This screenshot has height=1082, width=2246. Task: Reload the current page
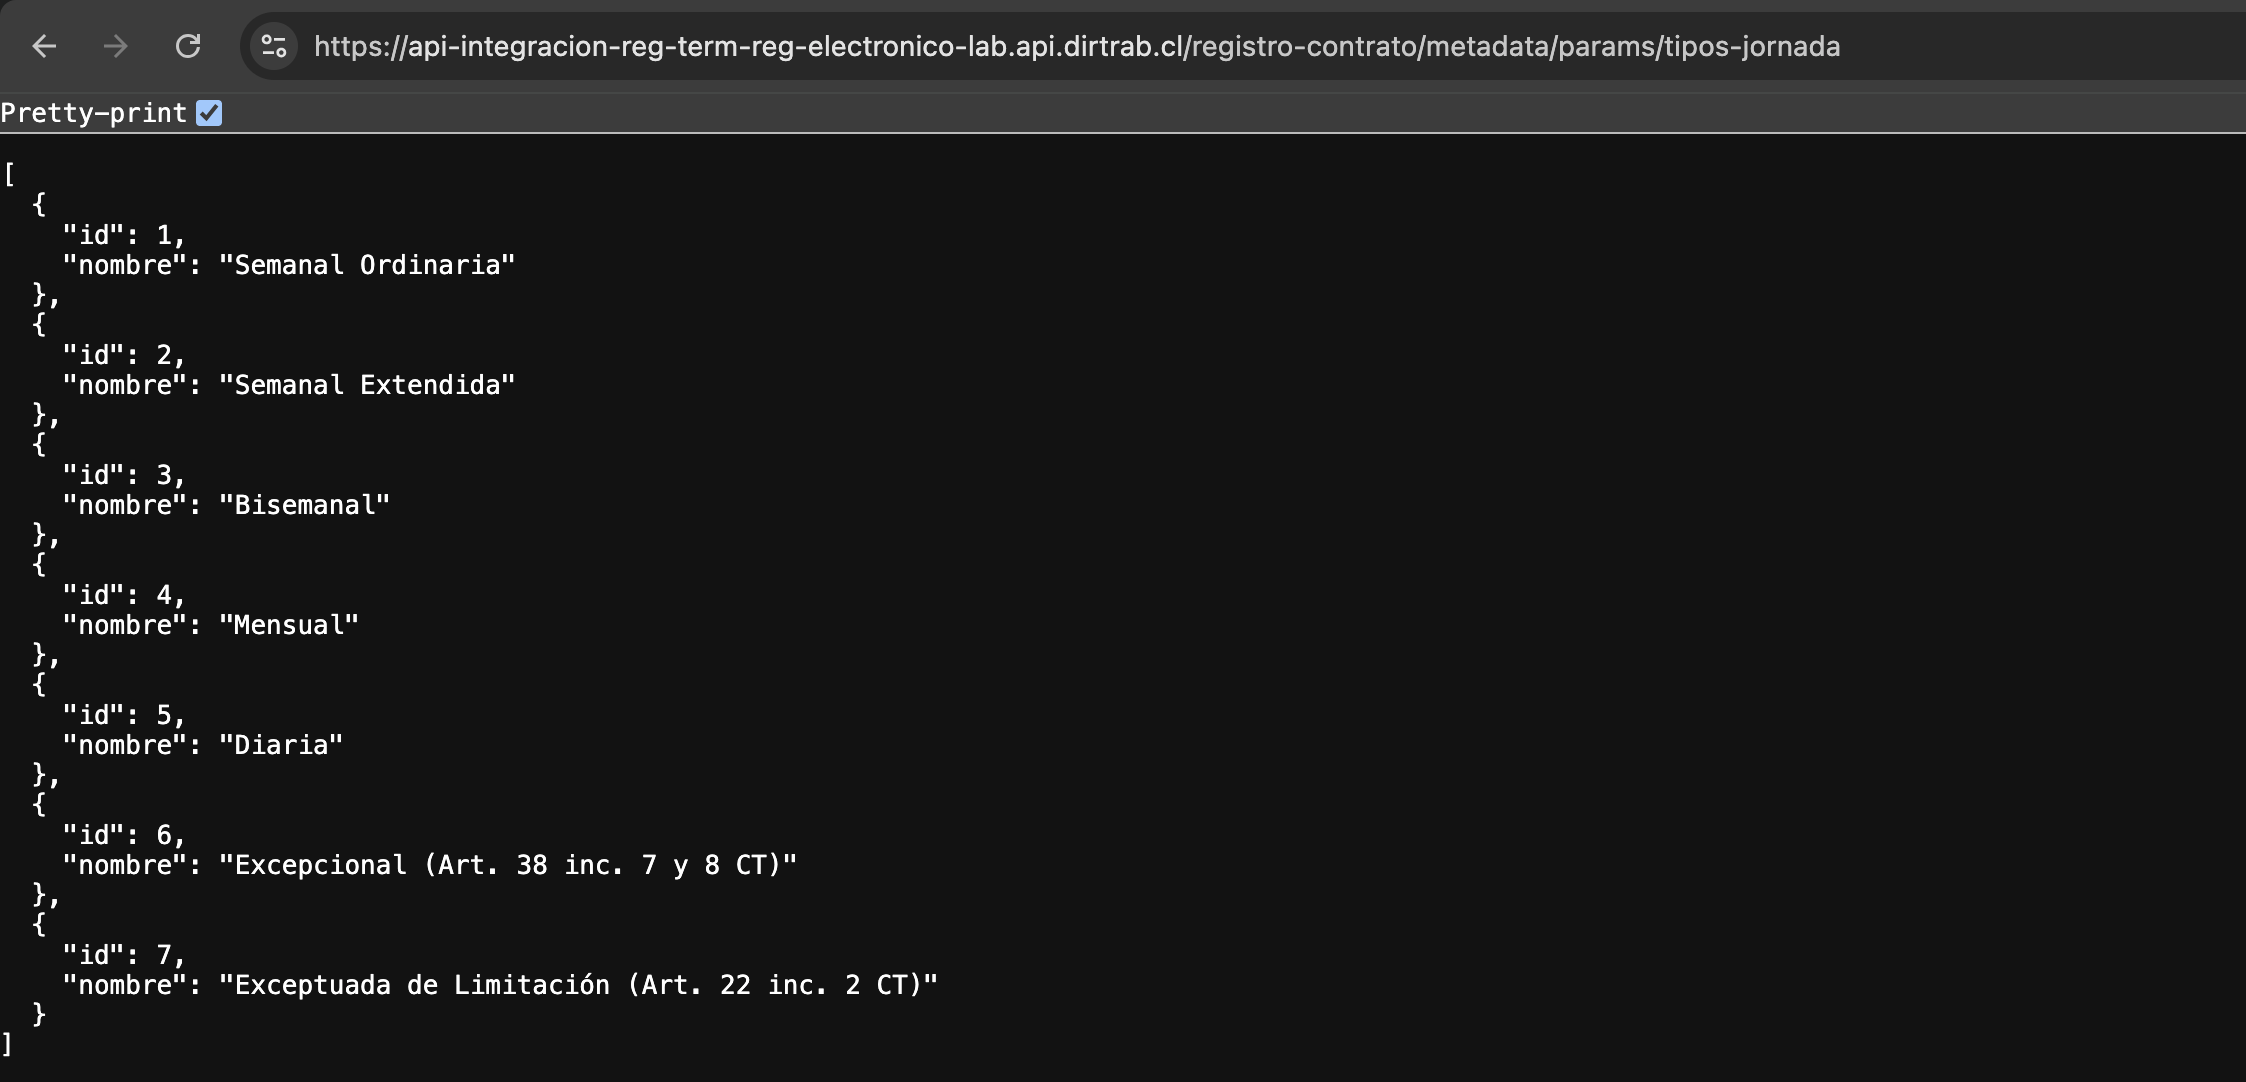(x=188, y=46)
